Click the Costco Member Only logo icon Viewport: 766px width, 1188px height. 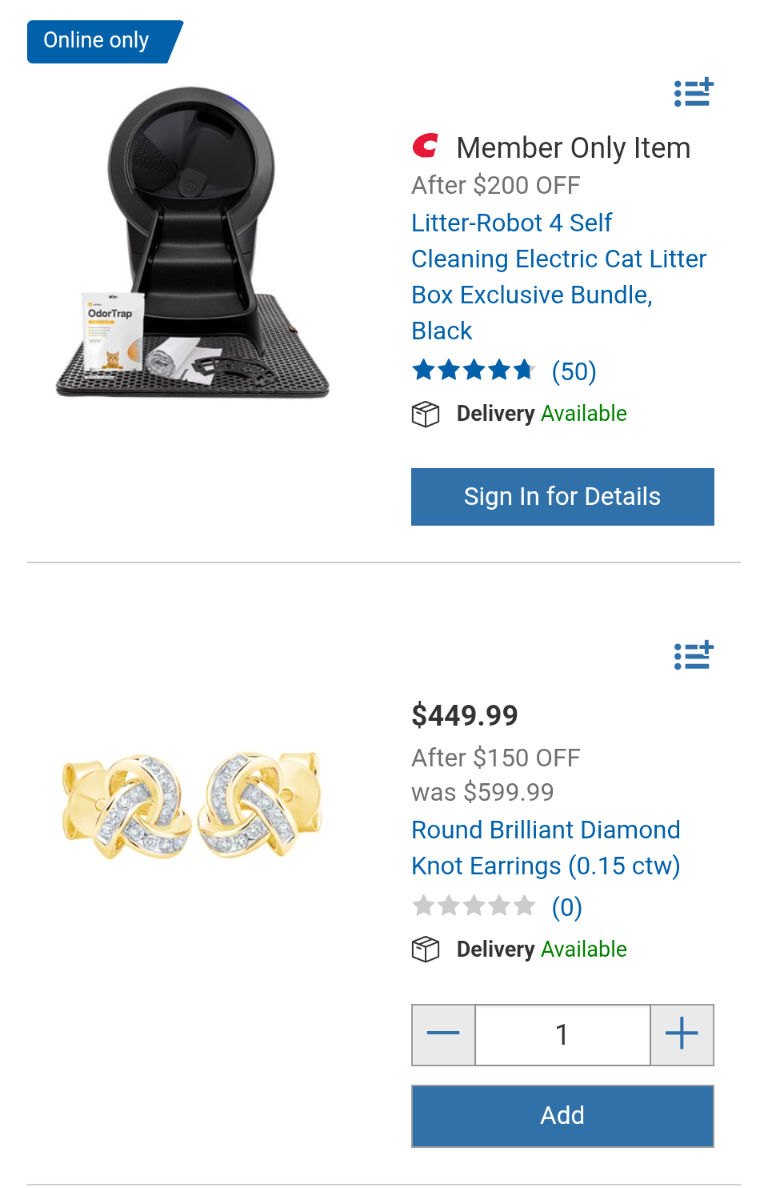[425, 147]
